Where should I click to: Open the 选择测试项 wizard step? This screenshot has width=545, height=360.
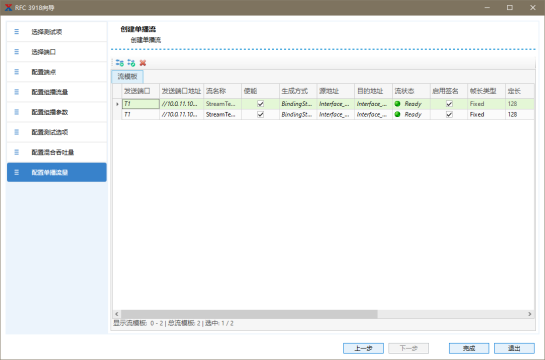point(57,32)
